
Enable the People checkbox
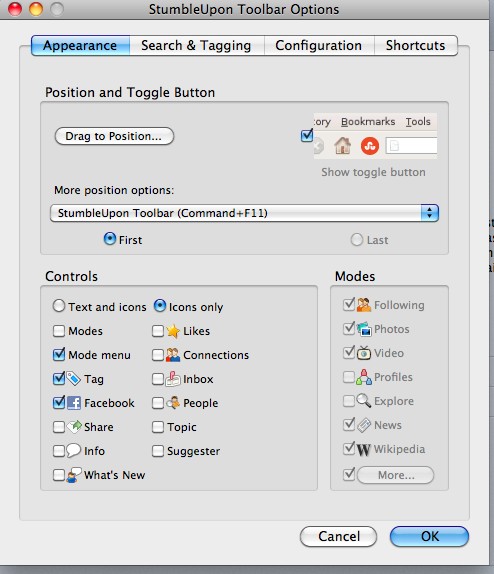[x=158, y=403]
